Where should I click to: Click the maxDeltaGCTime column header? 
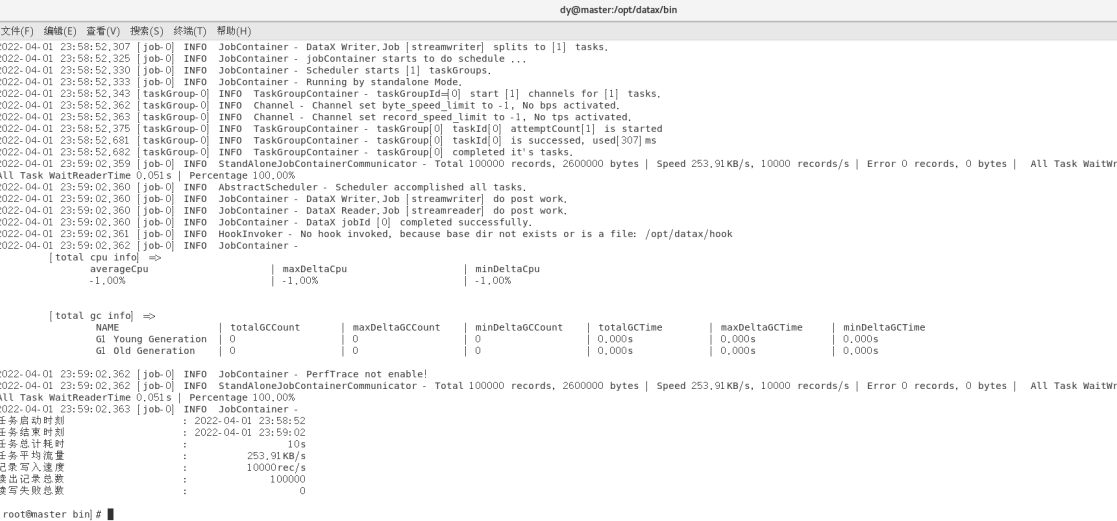(761, 327)
